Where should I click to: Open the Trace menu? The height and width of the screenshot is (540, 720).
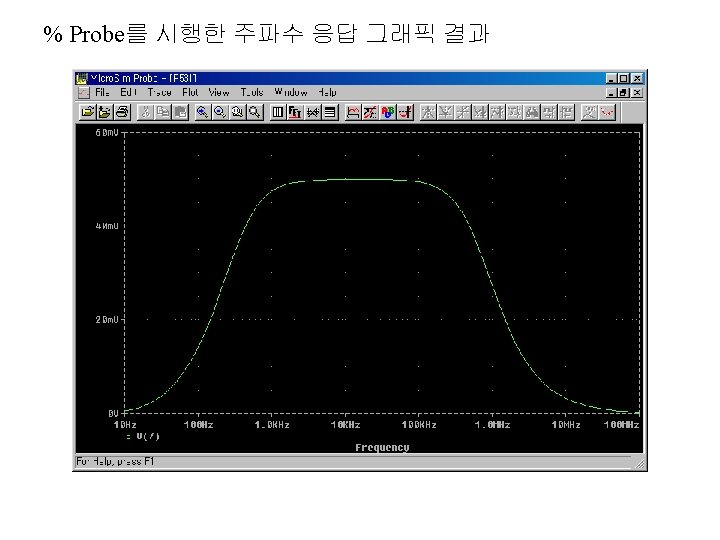160,92
